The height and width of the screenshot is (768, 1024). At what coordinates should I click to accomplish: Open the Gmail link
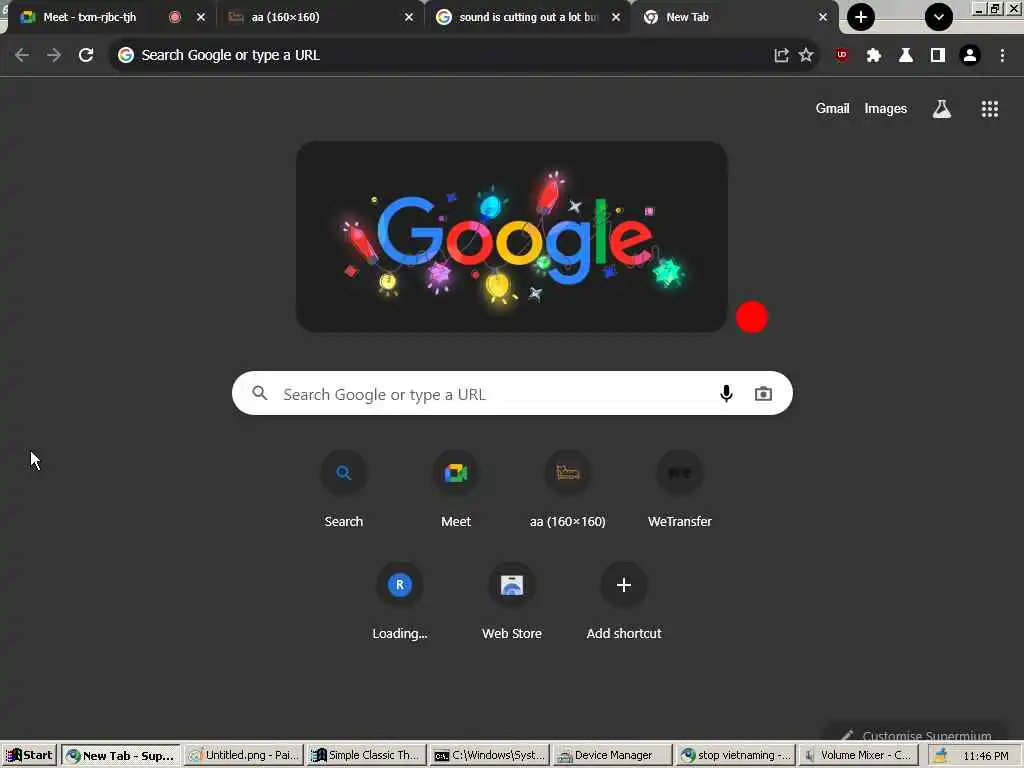pos(832,109)
